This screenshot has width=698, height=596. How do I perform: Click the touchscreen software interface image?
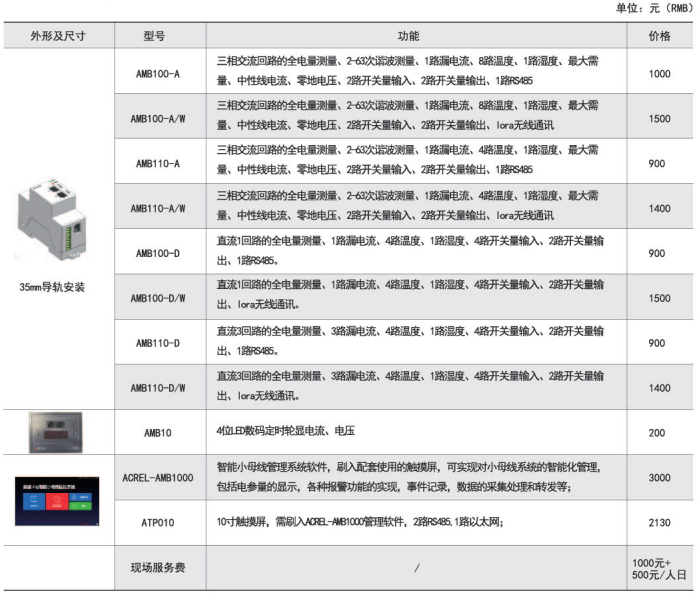(57, 498)
